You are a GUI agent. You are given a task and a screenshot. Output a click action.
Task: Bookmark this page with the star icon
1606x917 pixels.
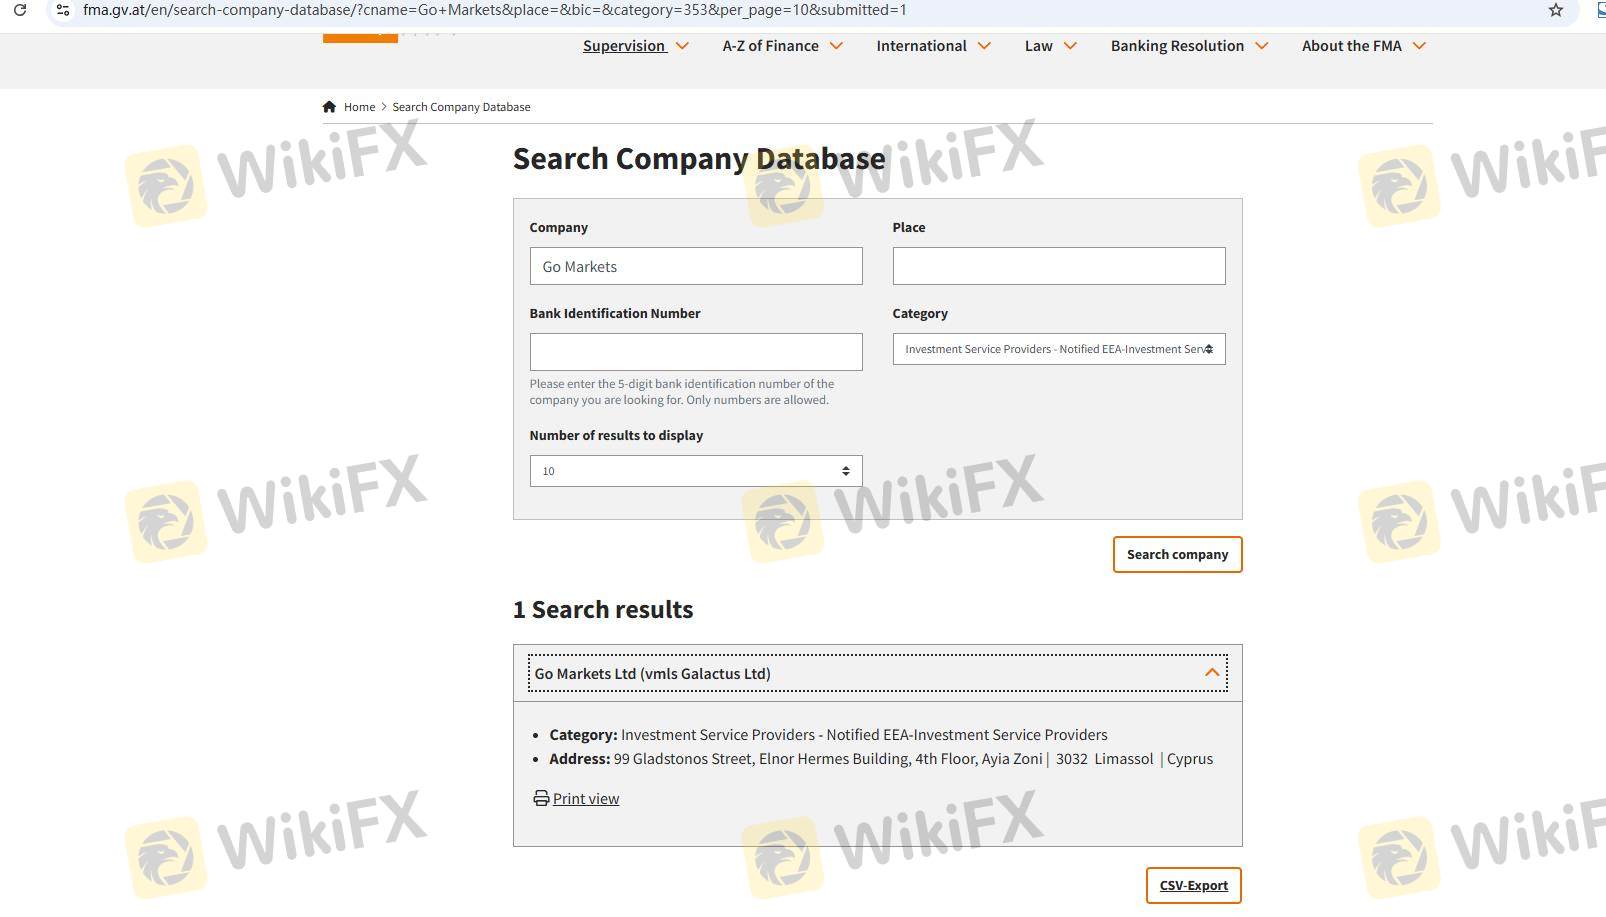click(1555, 10)
